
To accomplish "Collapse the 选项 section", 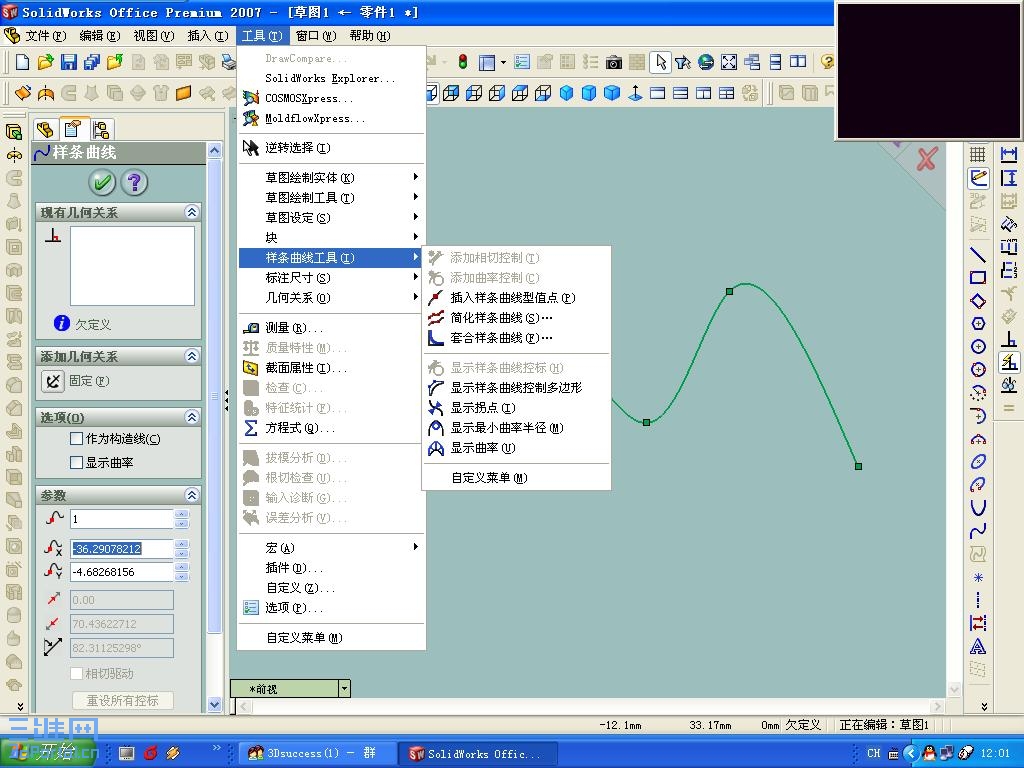I will click(191, 417).
